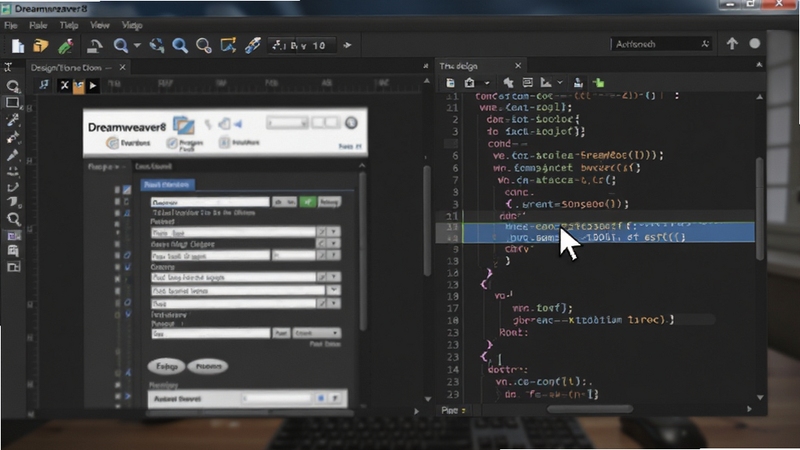The height and width of the screenshot is (450, 800).
Task: Click the yellow frame with arrow icon
Action: 228,45
